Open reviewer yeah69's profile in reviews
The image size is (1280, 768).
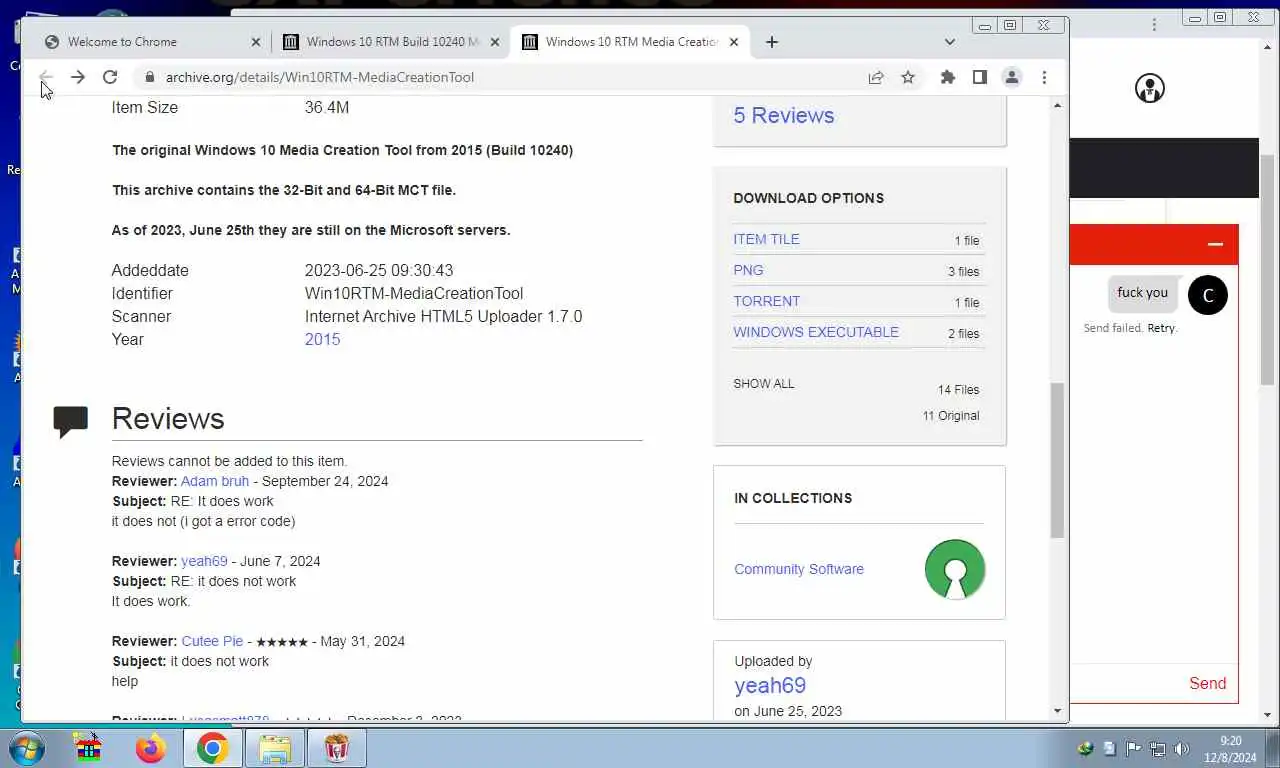pyautogui.click(x=204, y=561)
